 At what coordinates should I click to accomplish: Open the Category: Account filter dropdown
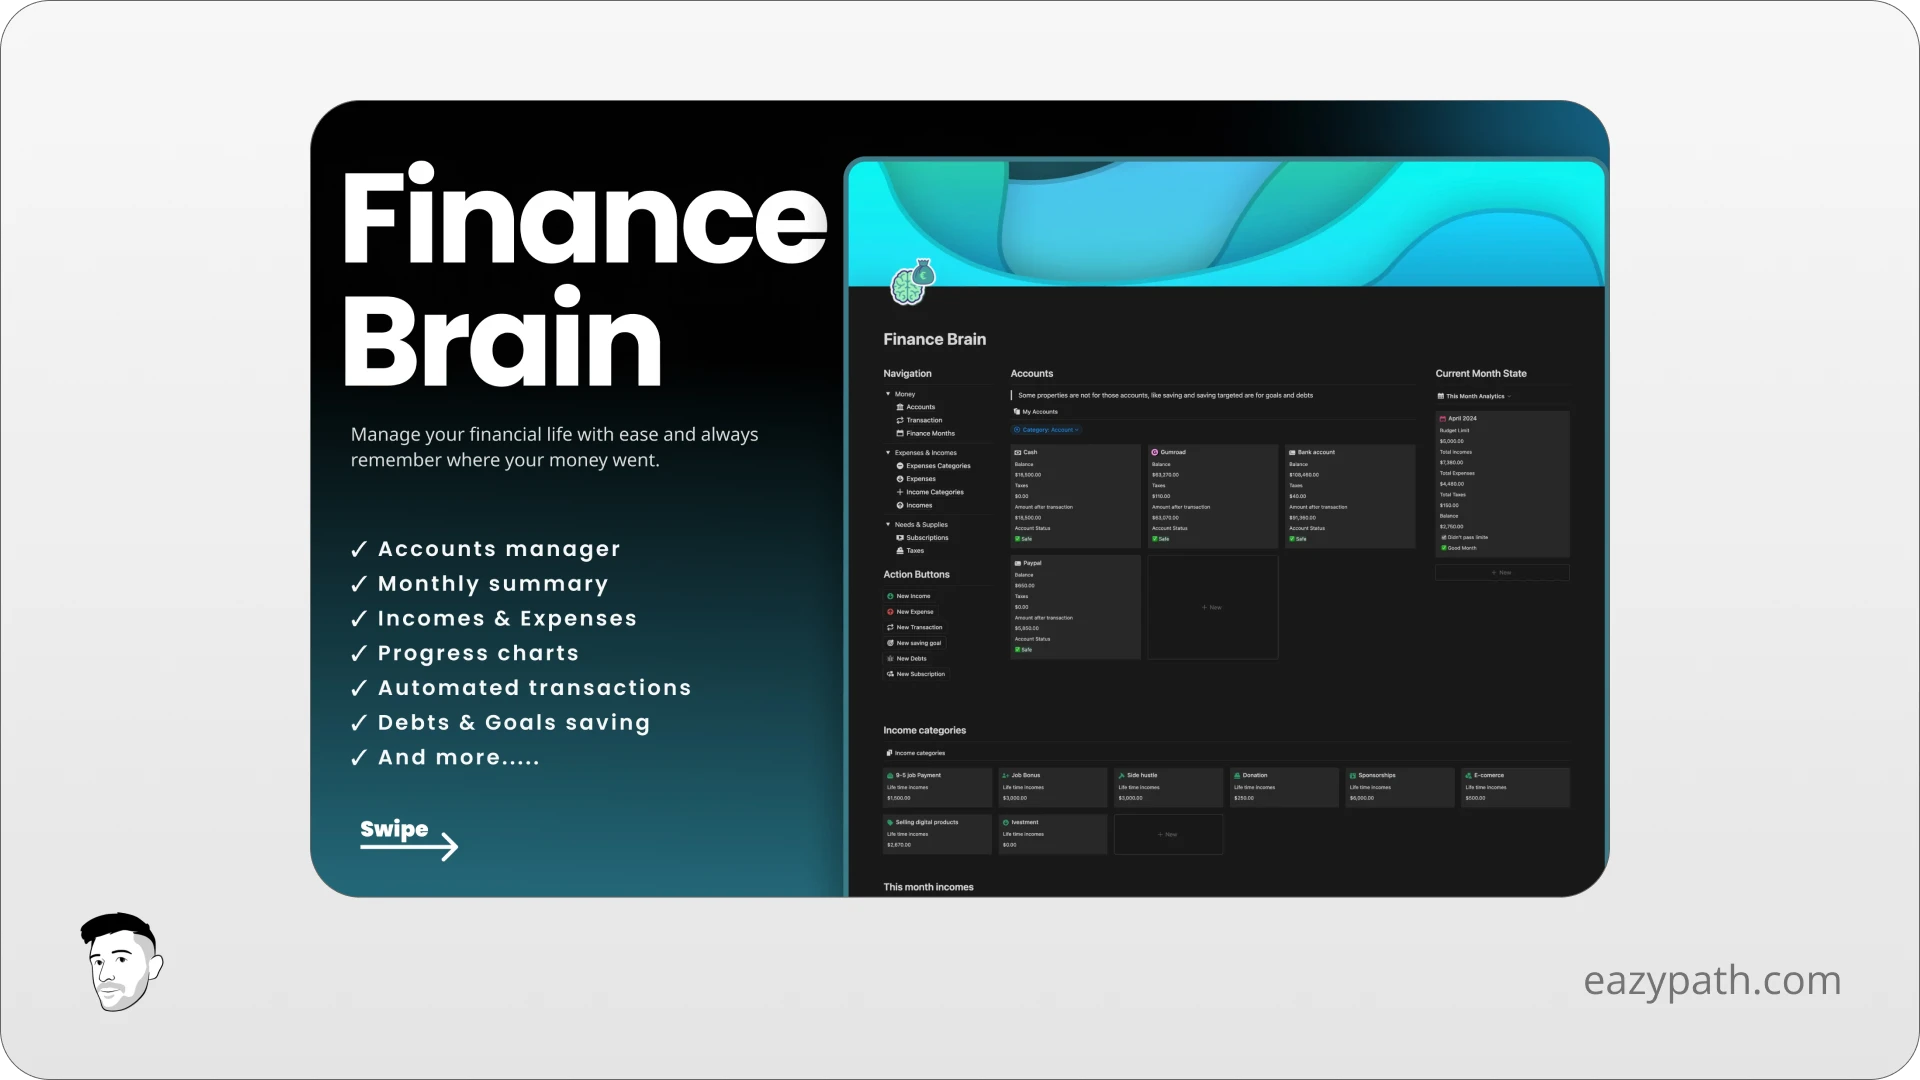tap(1047, 430)
